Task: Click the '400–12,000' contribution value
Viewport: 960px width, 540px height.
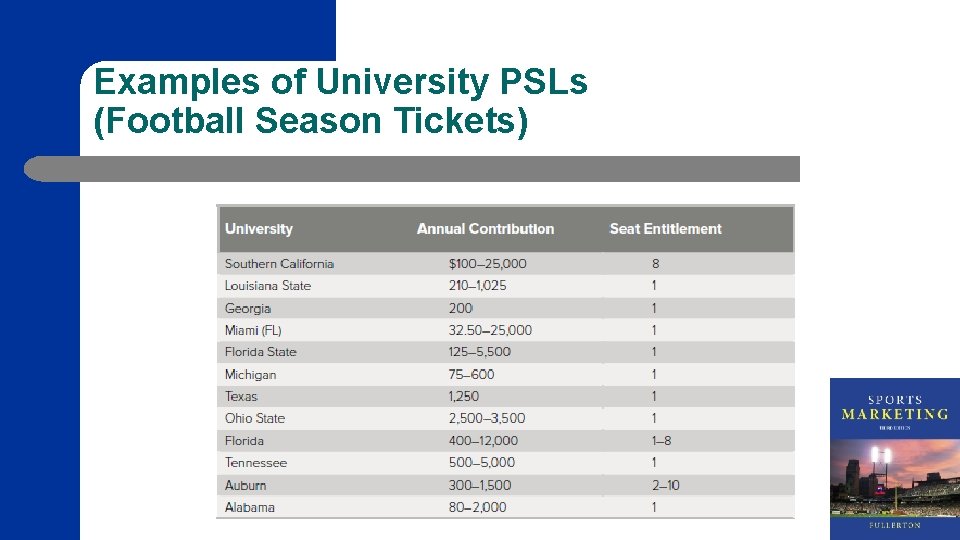Action: pyautogui.click(x=483, y=441)
